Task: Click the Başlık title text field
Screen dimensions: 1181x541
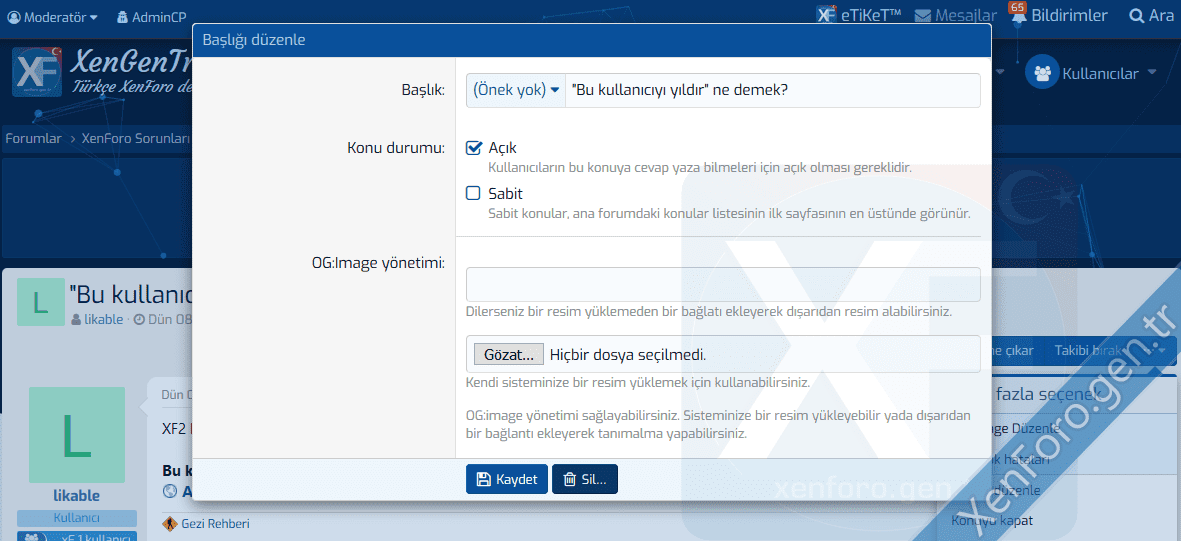Action: pyautogui.click(x=771, y=90)
